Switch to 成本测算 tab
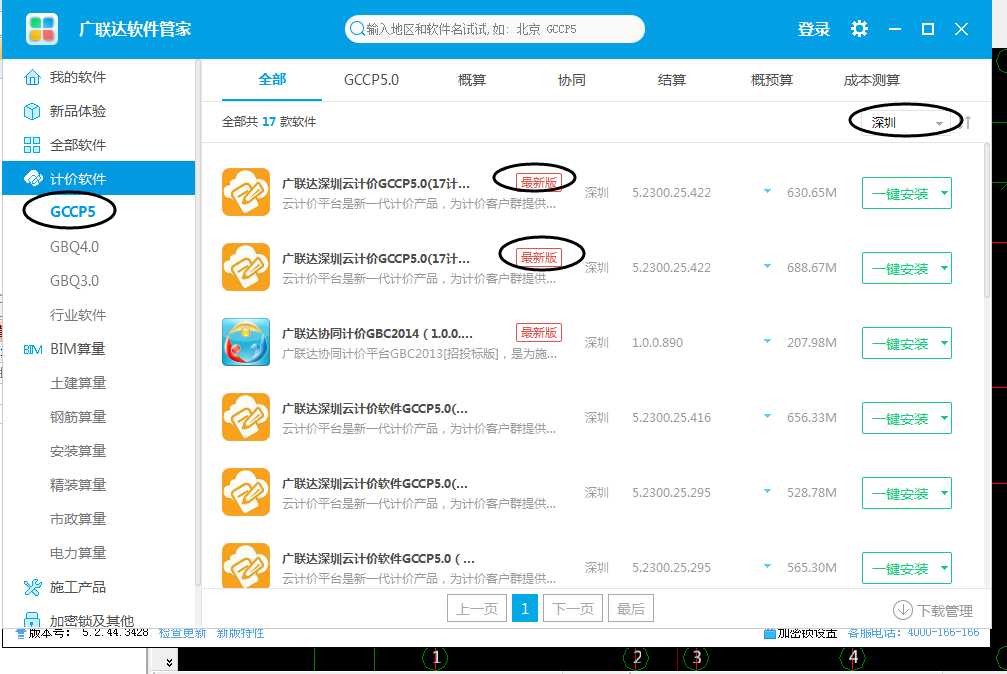This screenshot has width=1007, height=674. coord(871,80)
